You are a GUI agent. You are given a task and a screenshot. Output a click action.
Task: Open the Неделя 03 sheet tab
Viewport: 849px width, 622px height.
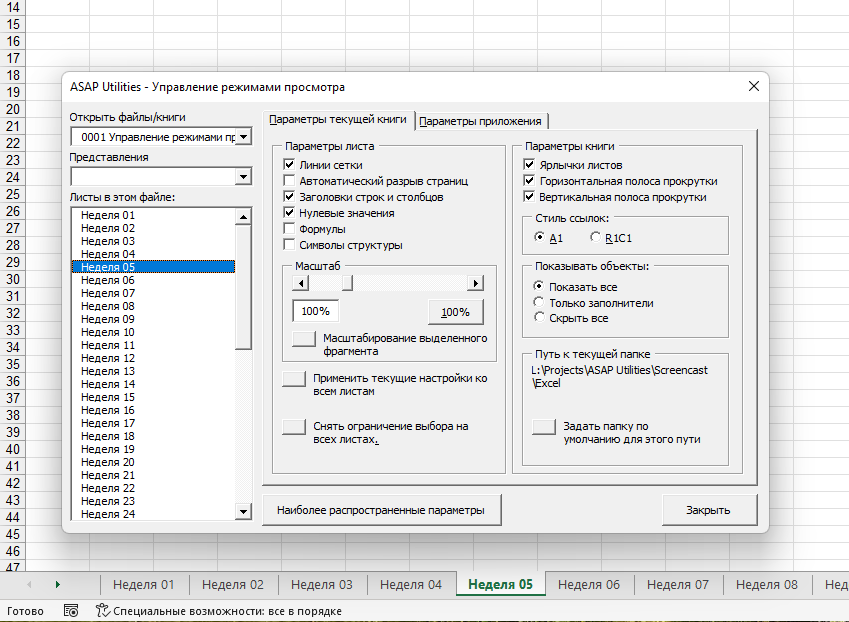click(x=322, y=585)
